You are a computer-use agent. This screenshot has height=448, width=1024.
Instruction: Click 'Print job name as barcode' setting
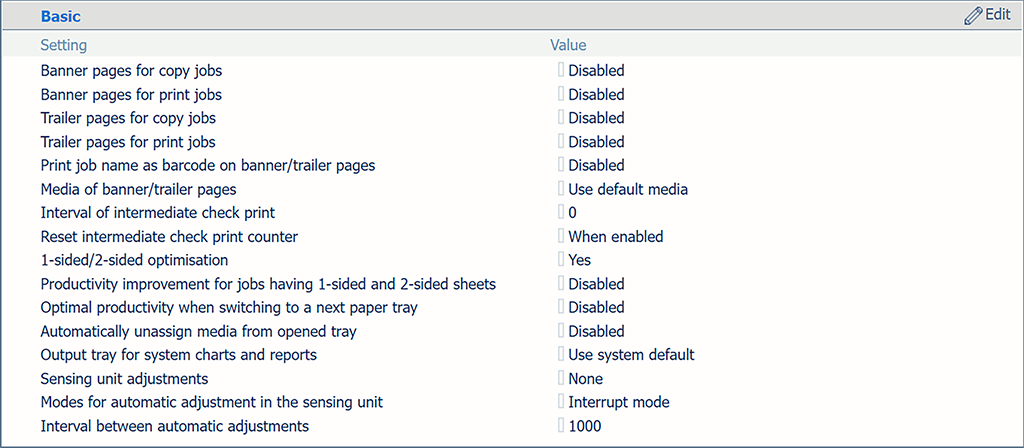(208, 165)
